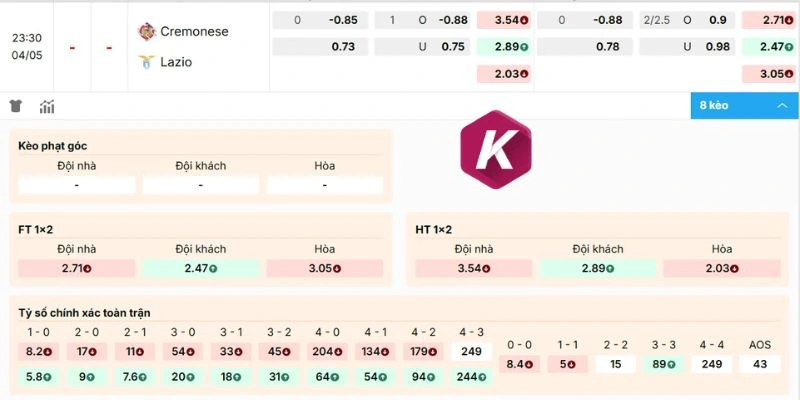
Task: Pick FT 1×2 Đội nhà odds 2.71
Action: 77,268
